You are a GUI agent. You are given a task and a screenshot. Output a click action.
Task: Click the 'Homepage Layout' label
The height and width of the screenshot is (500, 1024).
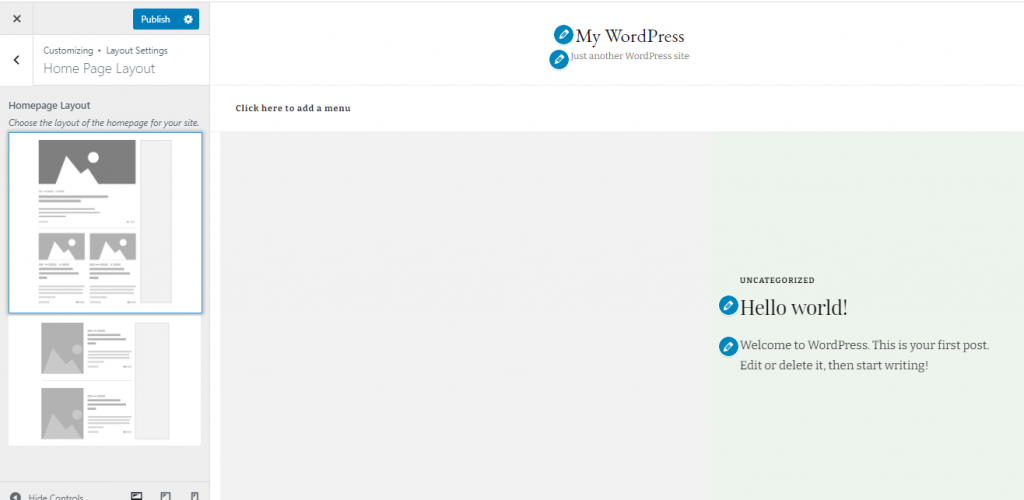pos(49,105)
